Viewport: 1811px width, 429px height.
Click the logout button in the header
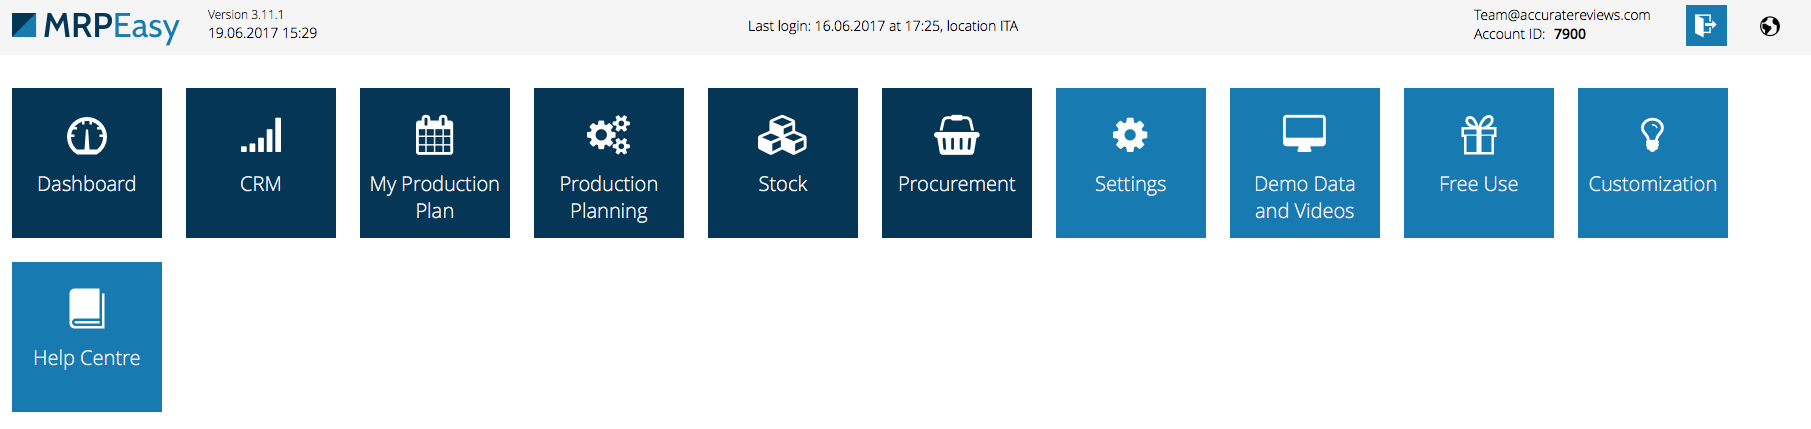[1706, 25]
